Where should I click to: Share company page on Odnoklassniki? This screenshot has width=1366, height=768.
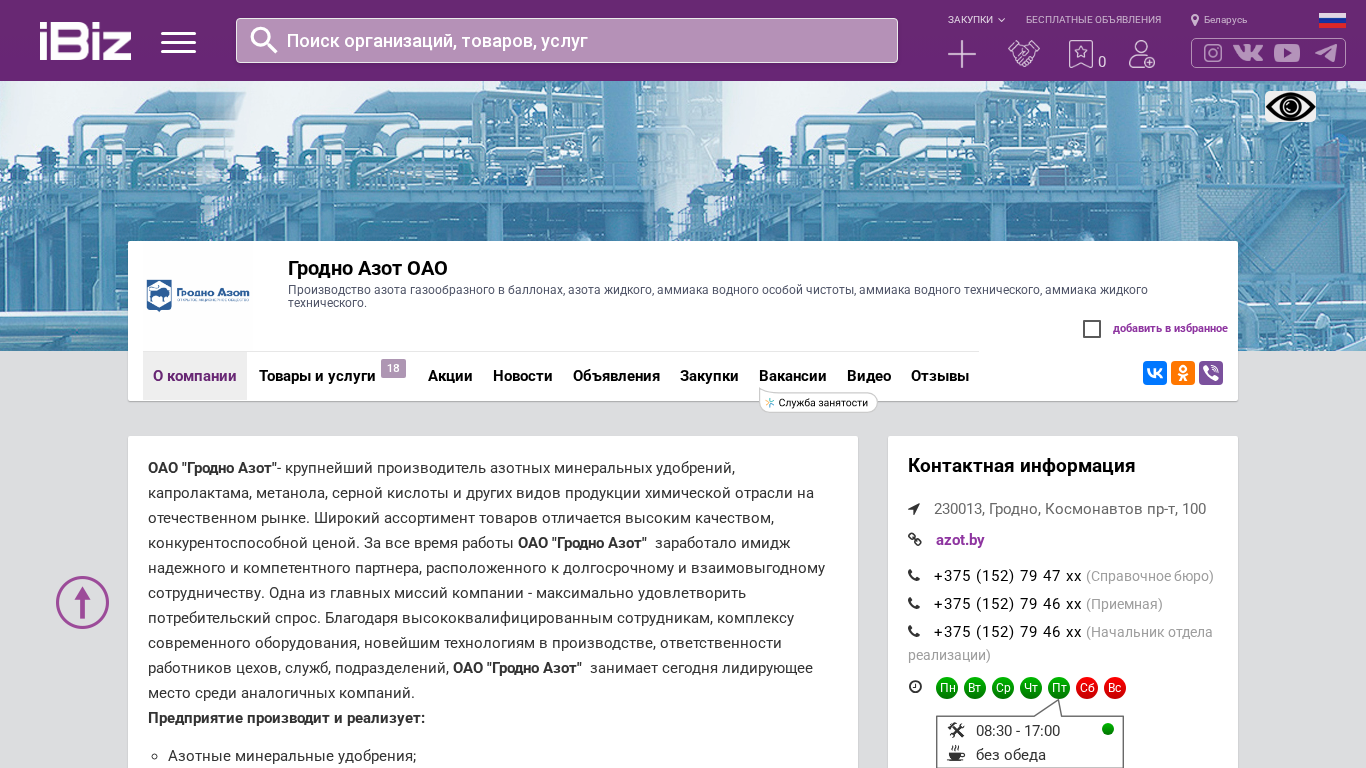1183,373
